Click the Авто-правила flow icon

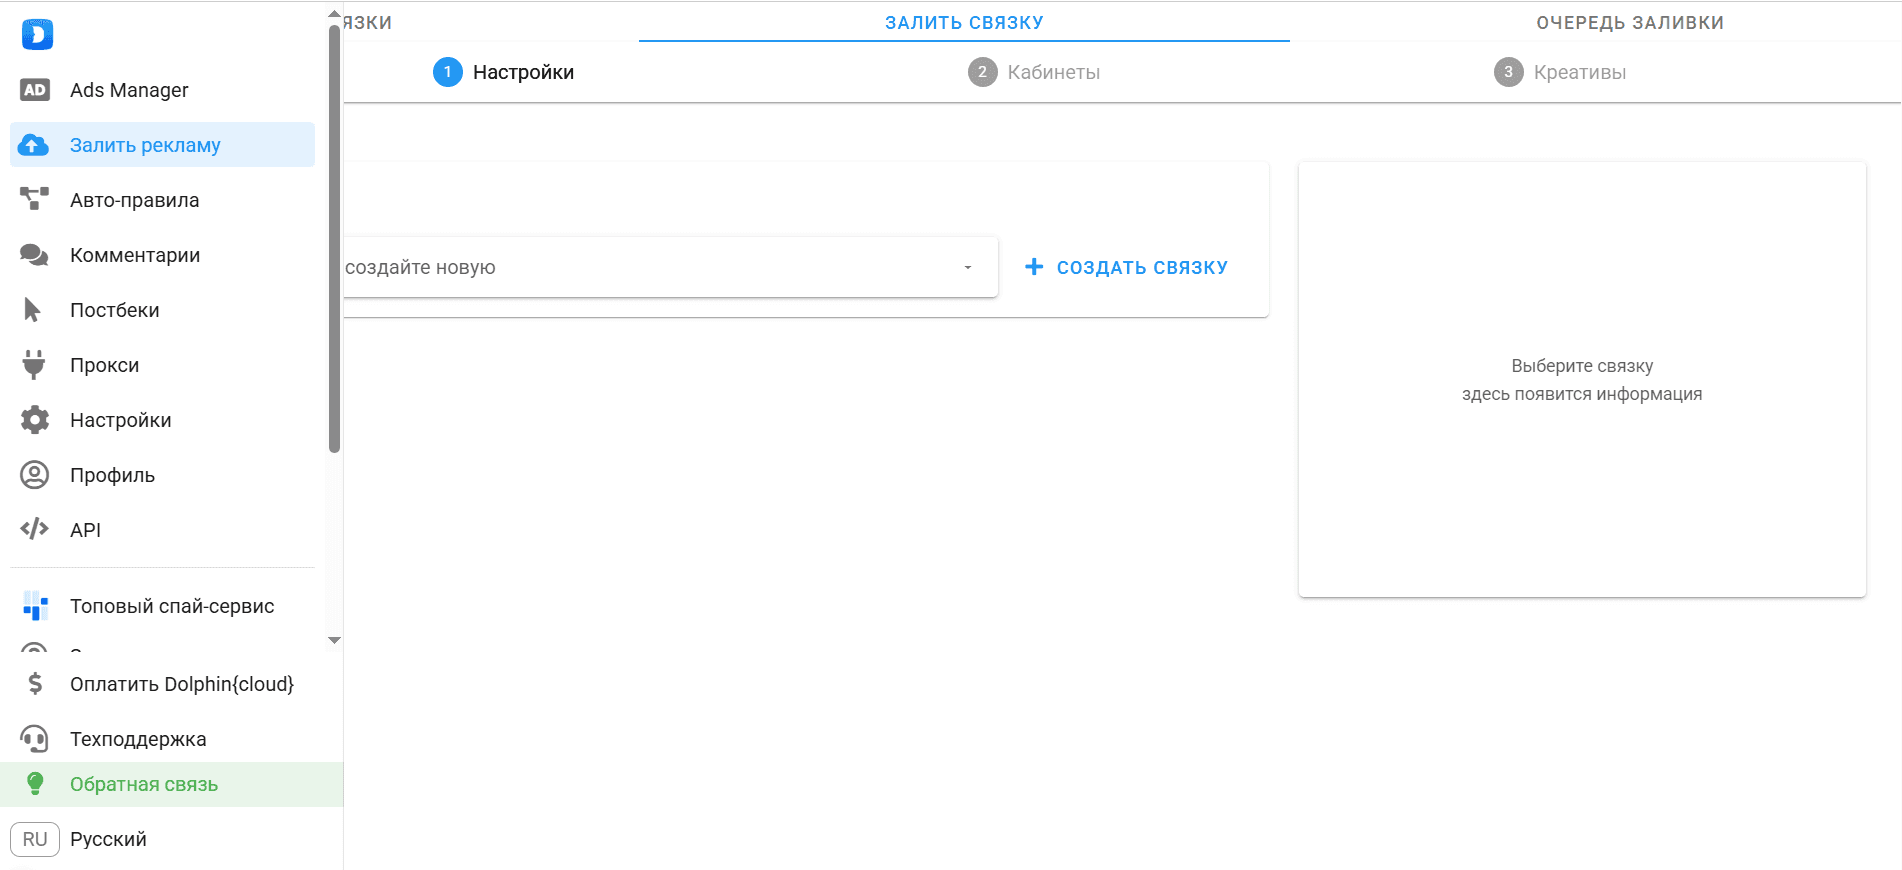(x=35, y=200)
